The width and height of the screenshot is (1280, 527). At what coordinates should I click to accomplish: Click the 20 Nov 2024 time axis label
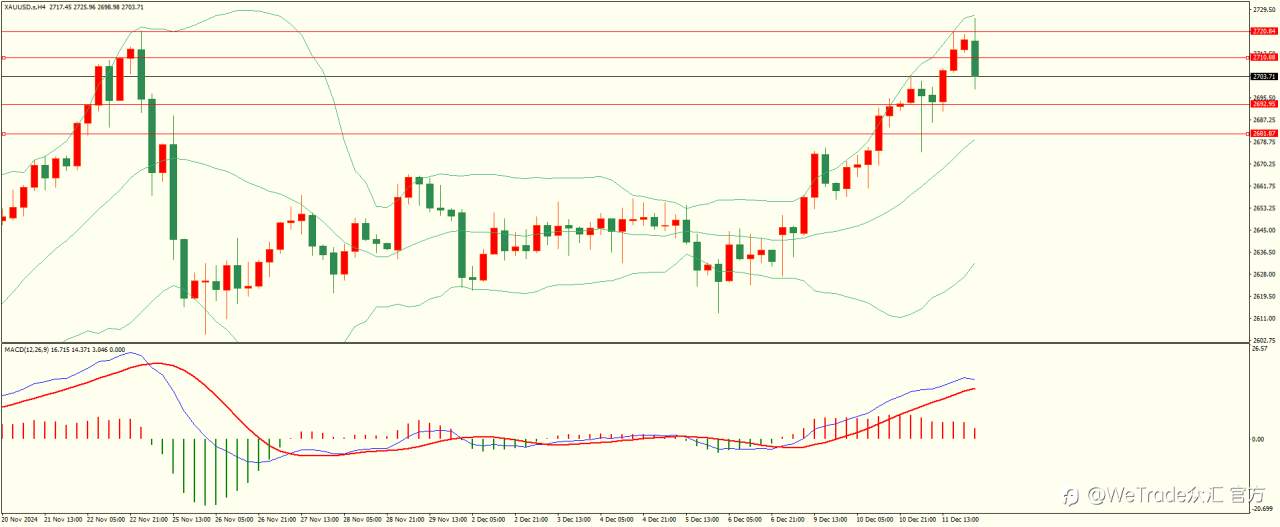[x=20, y=520]
